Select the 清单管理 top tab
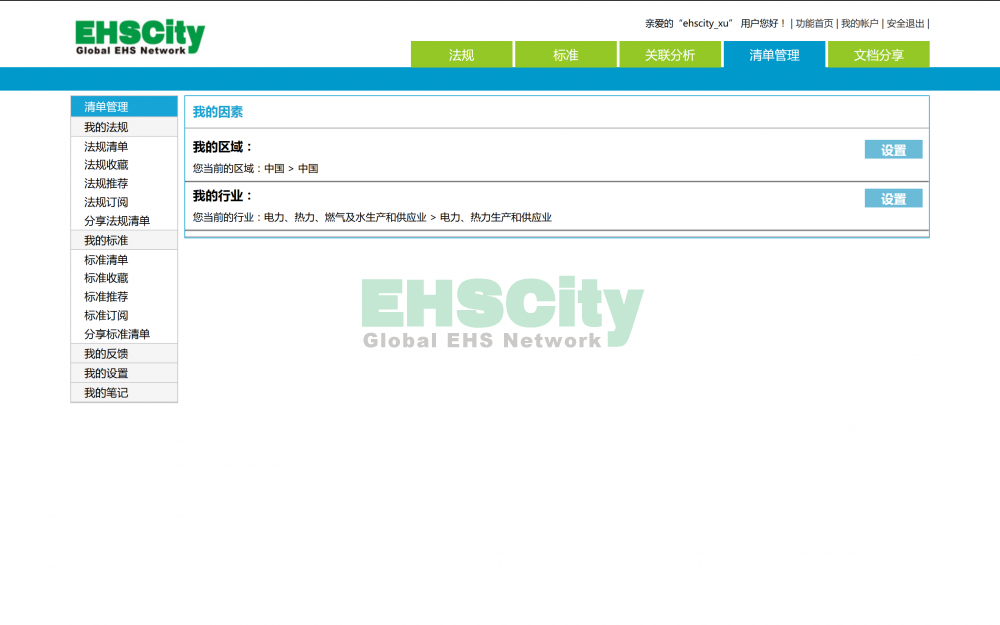The width and height of the screenshot is (1000, 625). coord(774,55)
